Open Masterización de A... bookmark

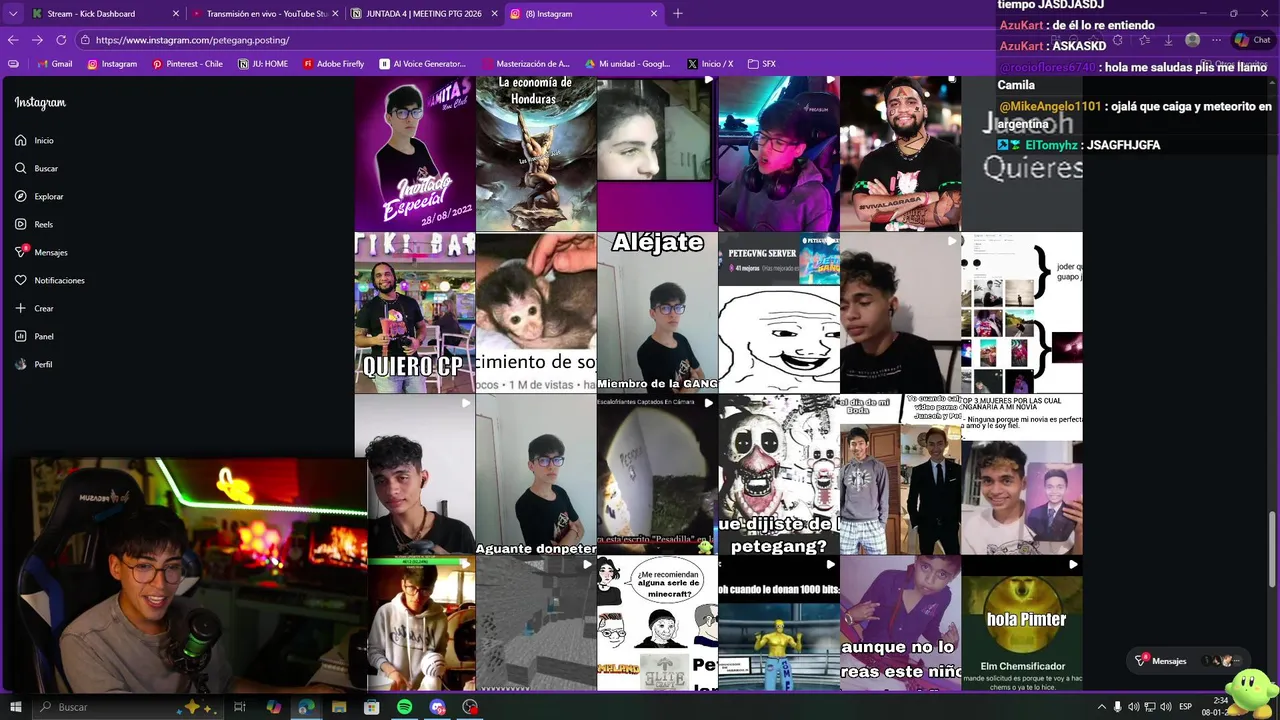click(x=526, y=64)
